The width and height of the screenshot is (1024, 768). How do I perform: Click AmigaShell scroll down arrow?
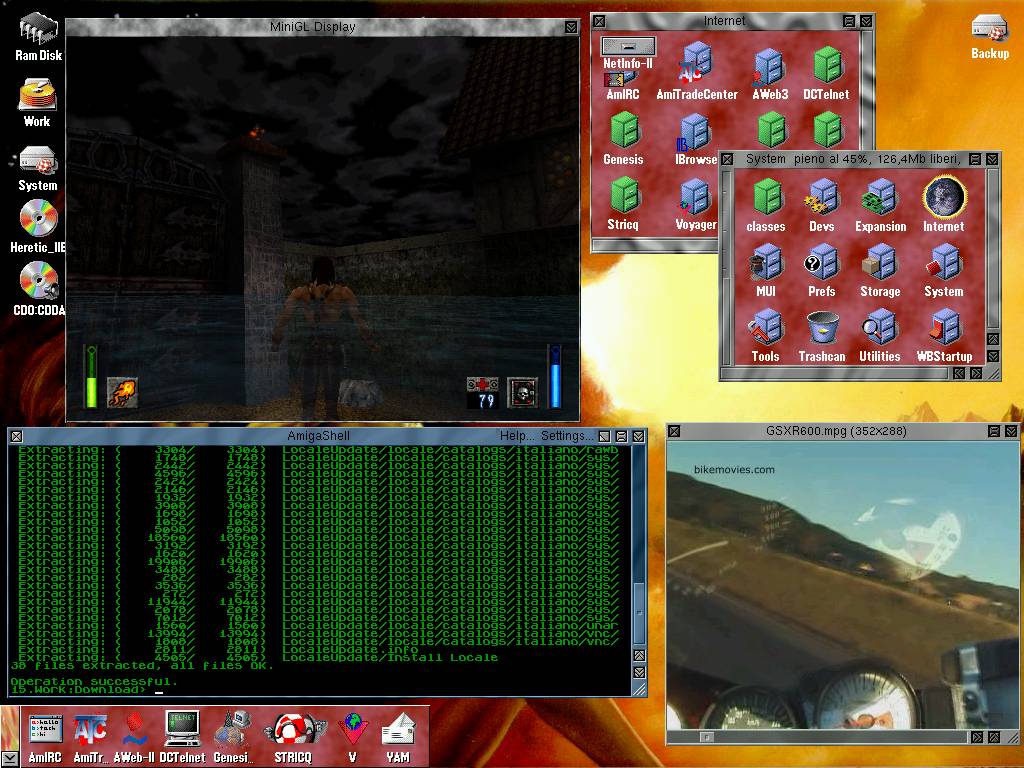click(639, 674)
